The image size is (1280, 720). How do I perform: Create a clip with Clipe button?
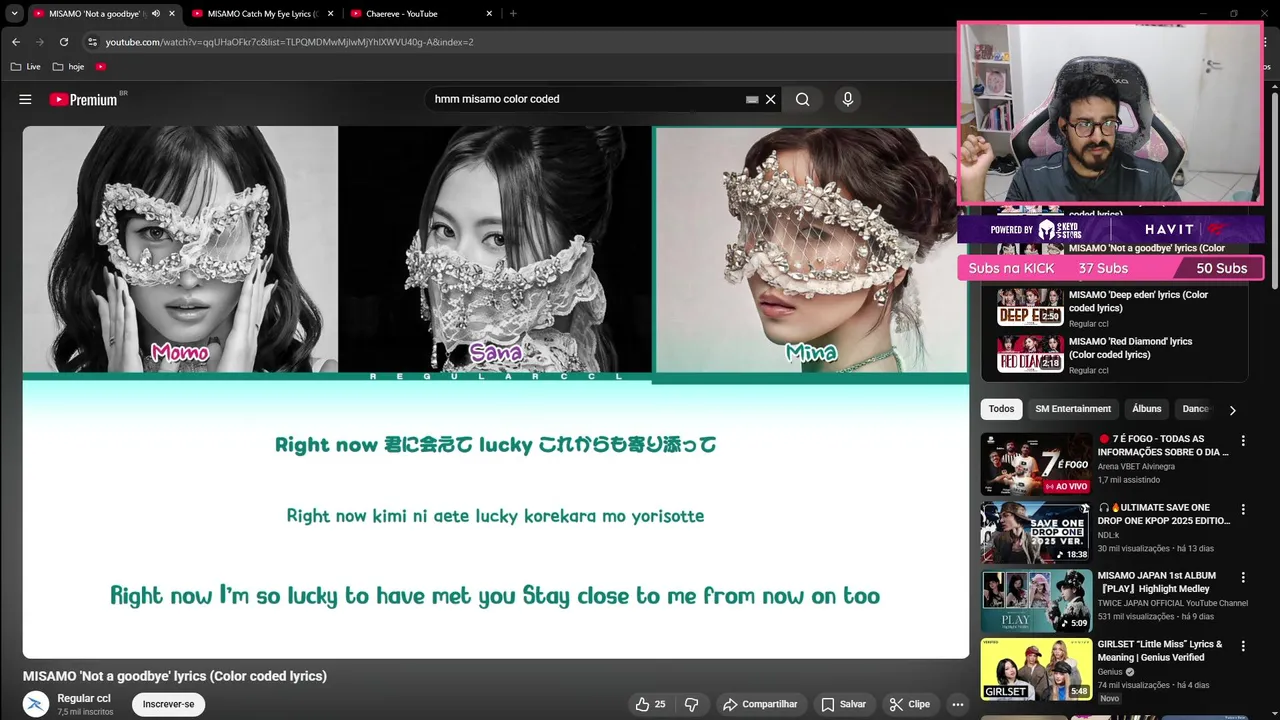909,704
